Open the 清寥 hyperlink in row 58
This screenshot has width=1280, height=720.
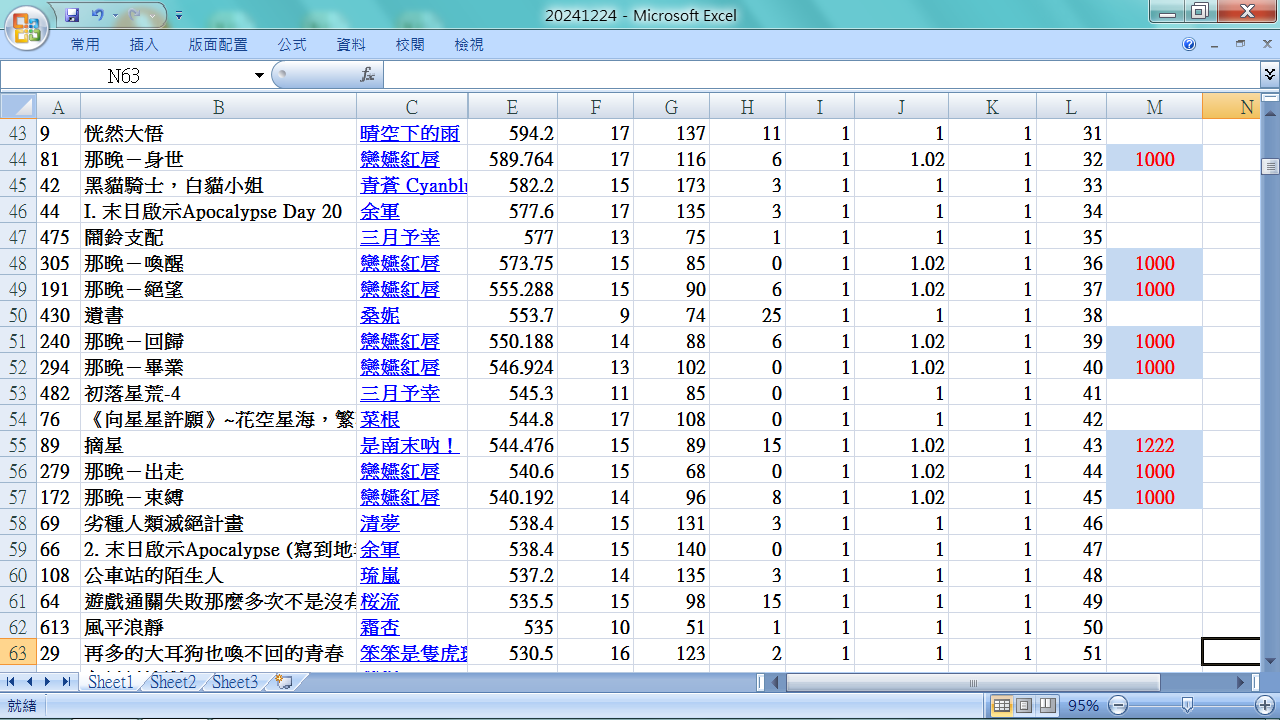coord(380,523)
